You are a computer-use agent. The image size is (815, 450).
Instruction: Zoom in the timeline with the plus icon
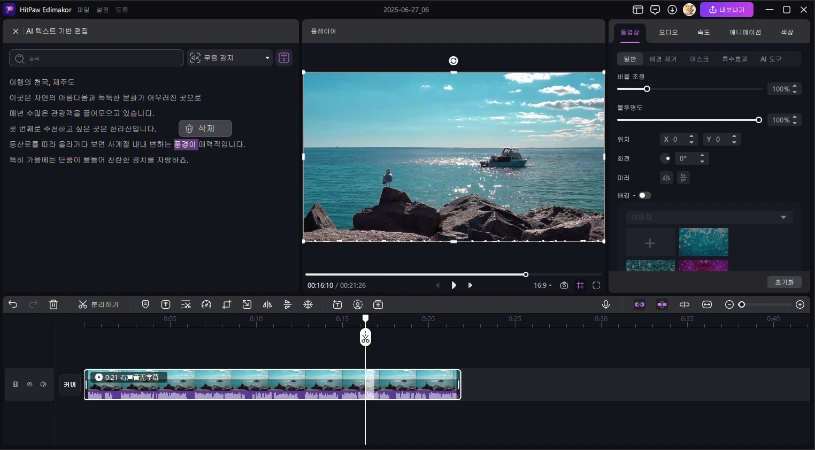800,305
